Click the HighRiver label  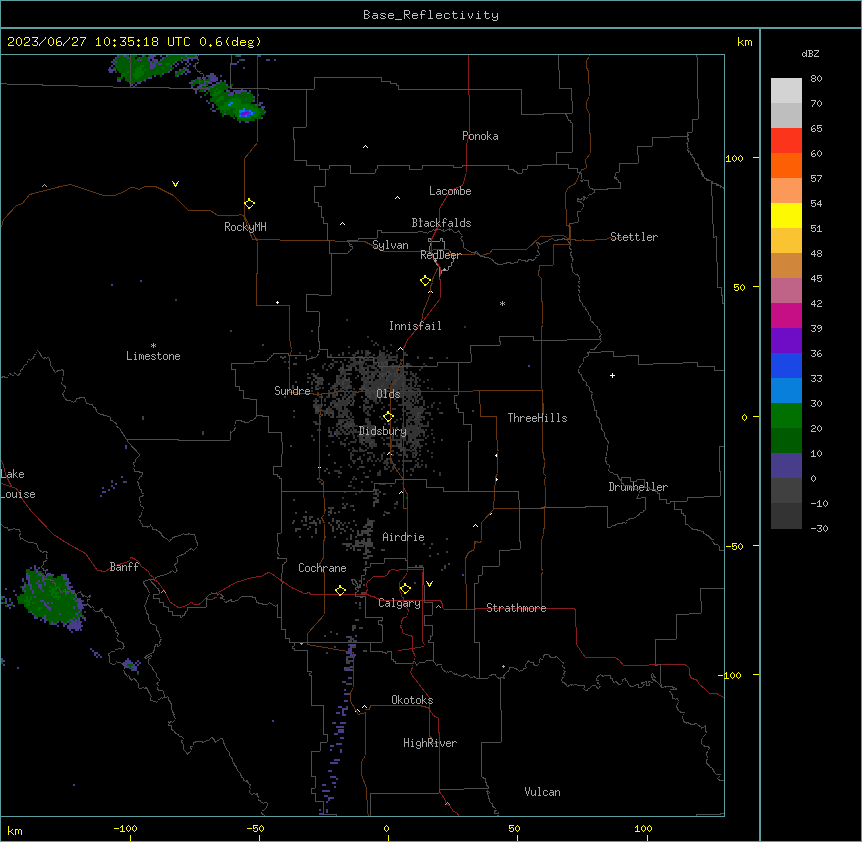pos(430,743)
